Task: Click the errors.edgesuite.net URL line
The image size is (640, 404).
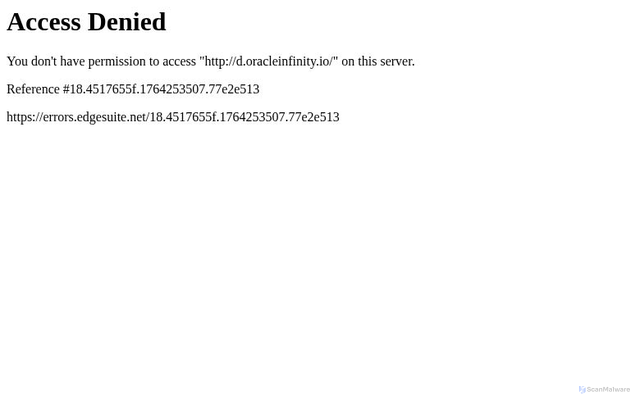Action: (x=173, y=117)
